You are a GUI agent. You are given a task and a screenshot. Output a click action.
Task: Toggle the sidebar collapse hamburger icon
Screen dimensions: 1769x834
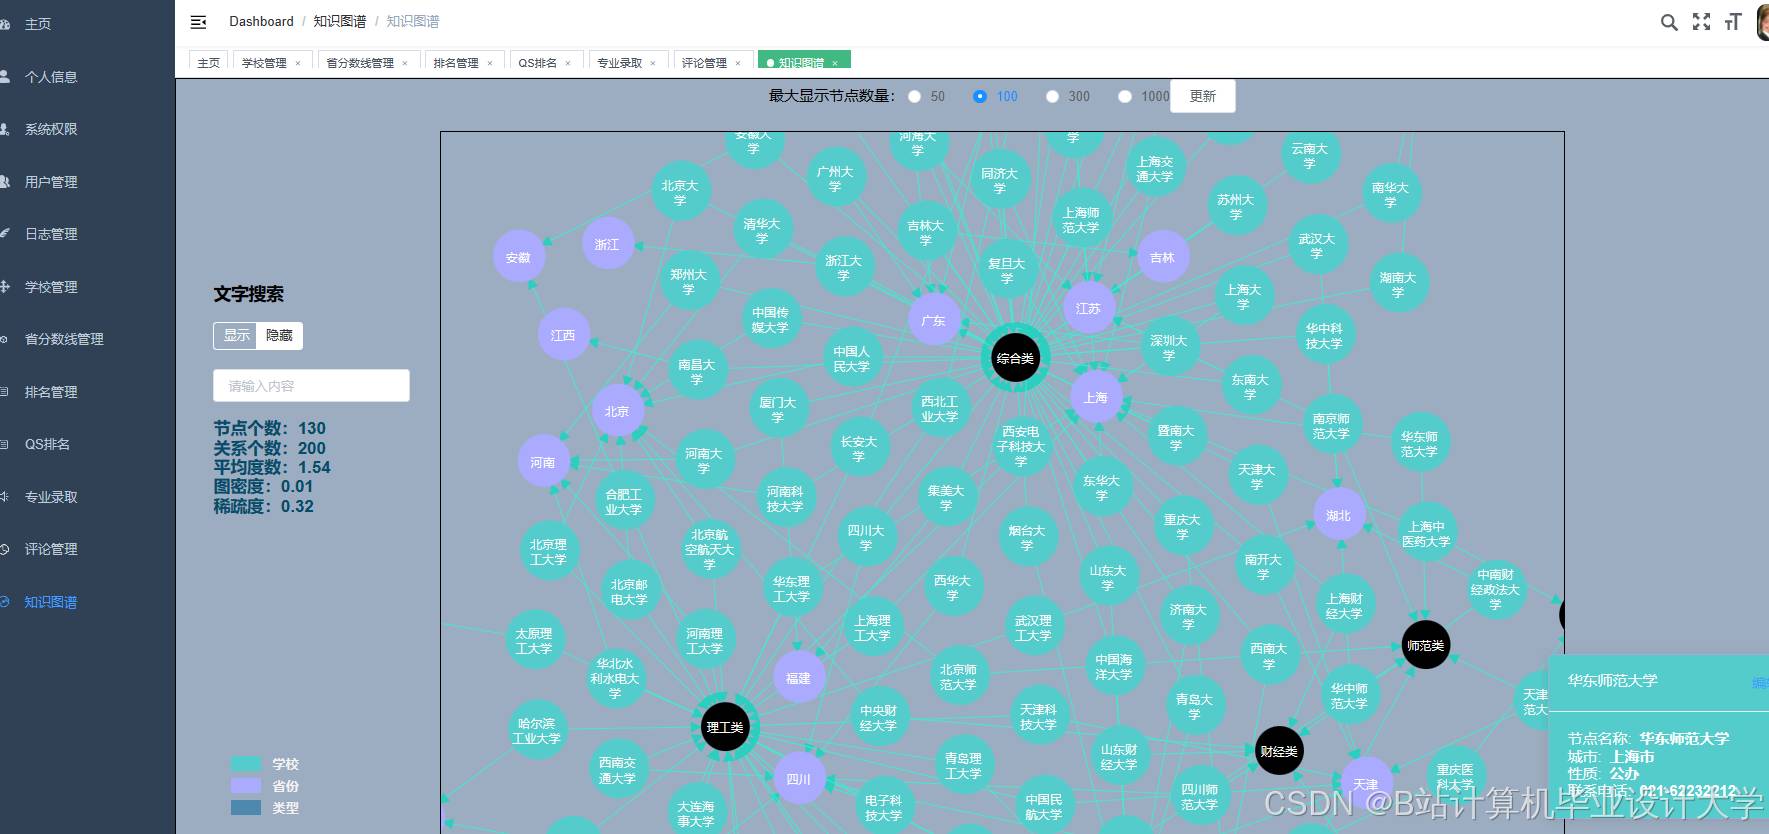point(198,22)
